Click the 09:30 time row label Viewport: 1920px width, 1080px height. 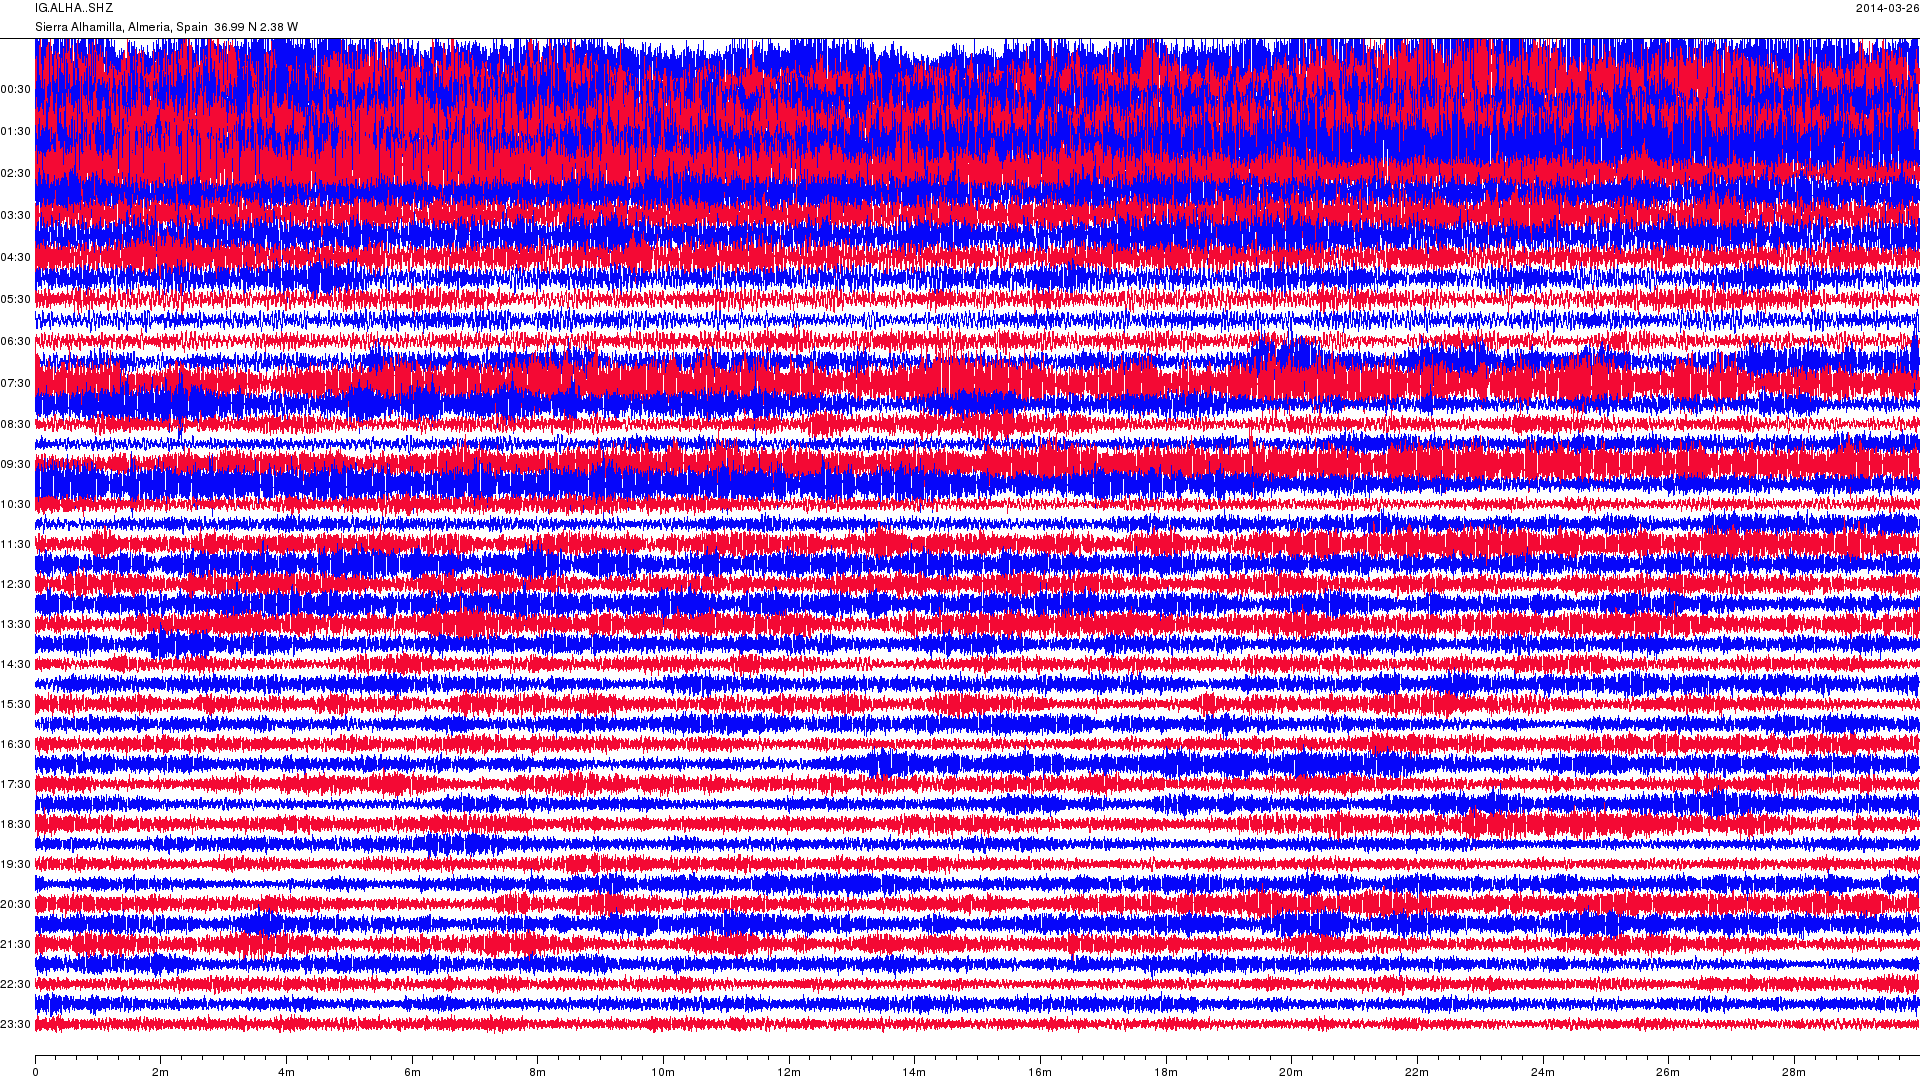coord(16,465)
